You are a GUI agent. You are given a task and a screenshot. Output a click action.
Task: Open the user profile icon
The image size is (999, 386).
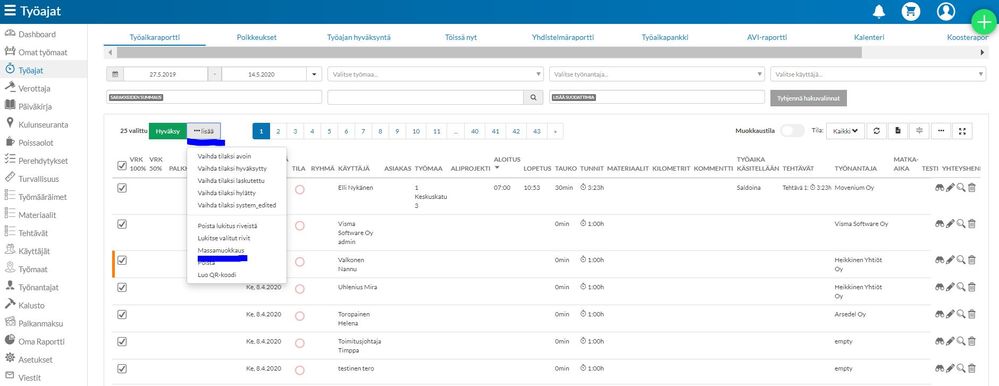point(946,11)
